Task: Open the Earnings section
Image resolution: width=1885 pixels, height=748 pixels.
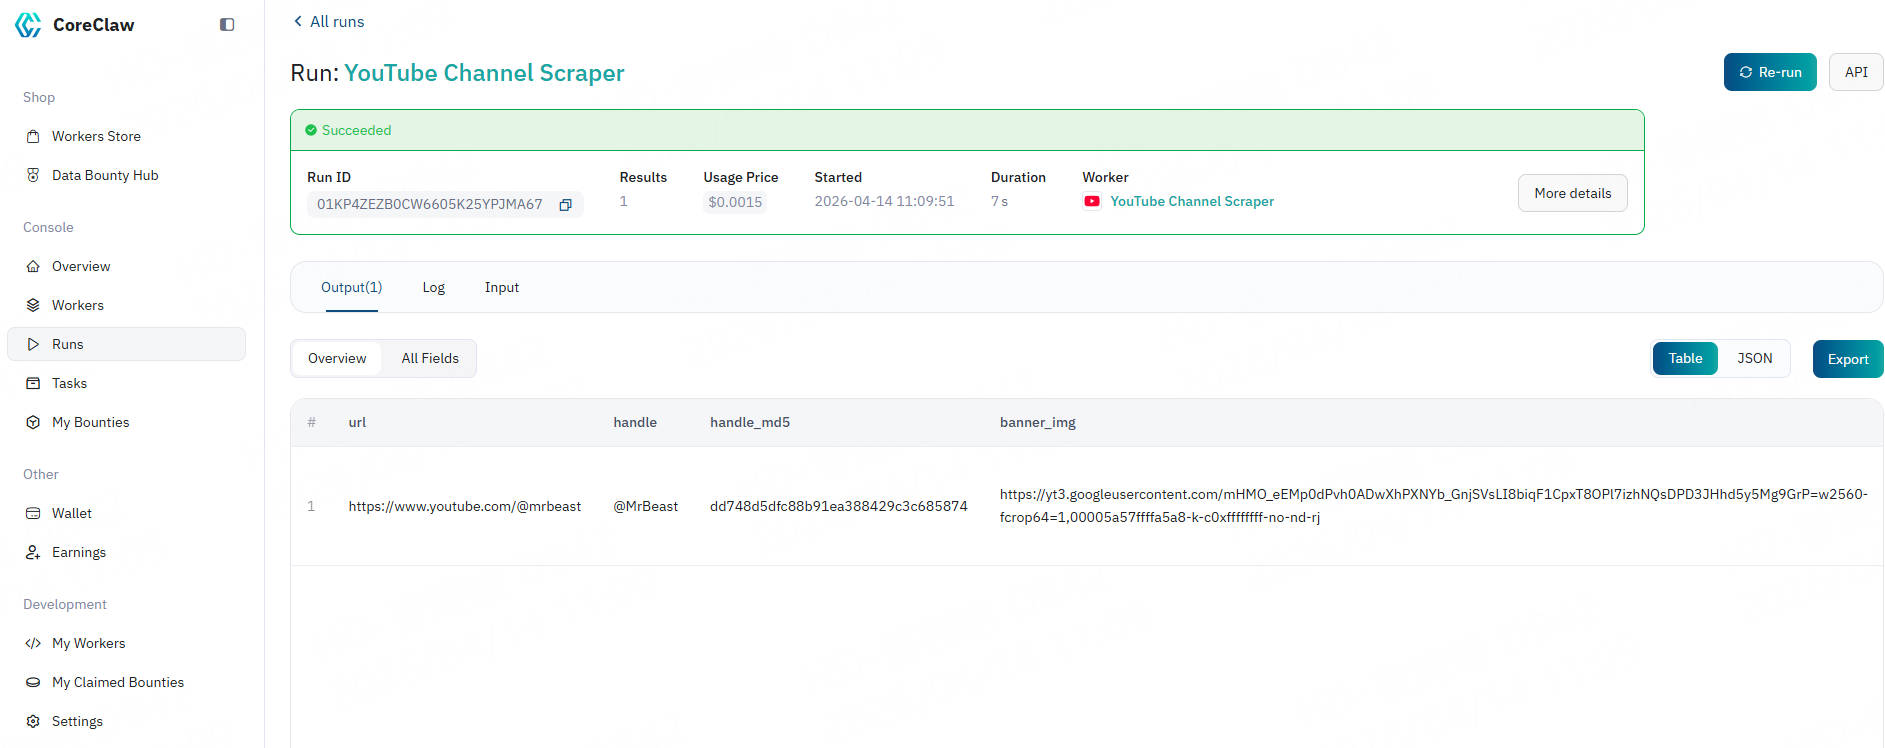Action: pyautogui.click(x=78, y=552)
